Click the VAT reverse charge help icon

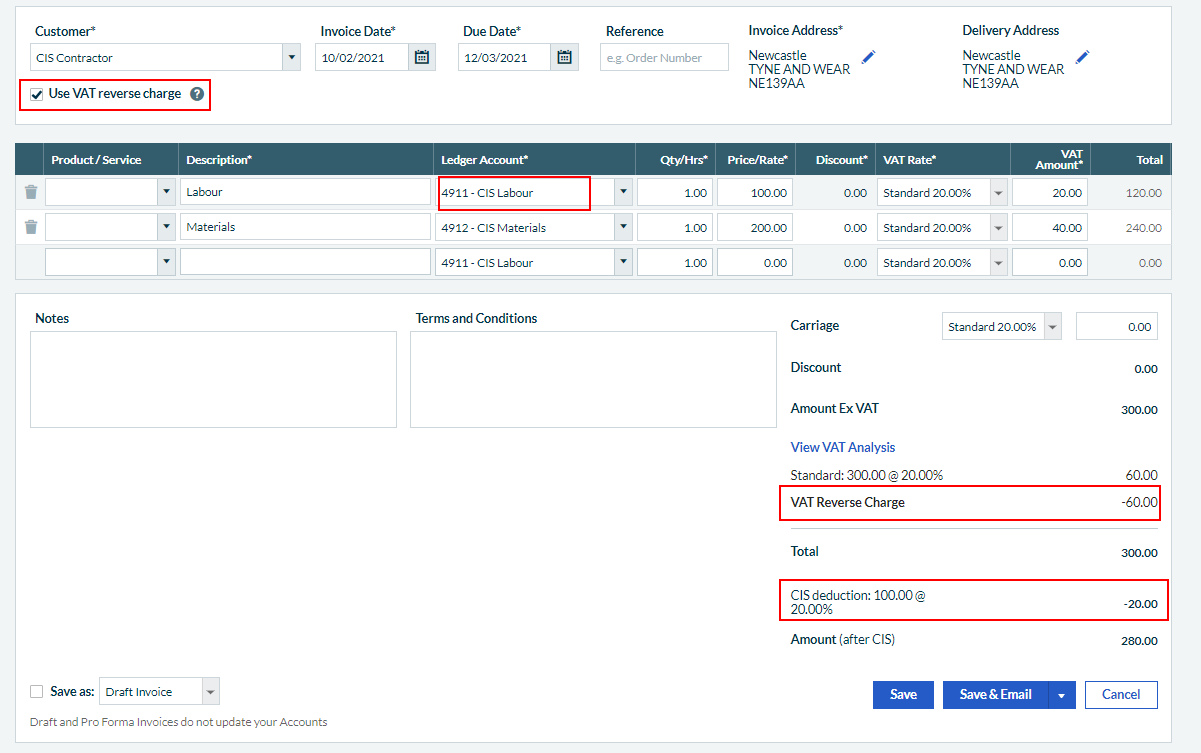(197, 94)
